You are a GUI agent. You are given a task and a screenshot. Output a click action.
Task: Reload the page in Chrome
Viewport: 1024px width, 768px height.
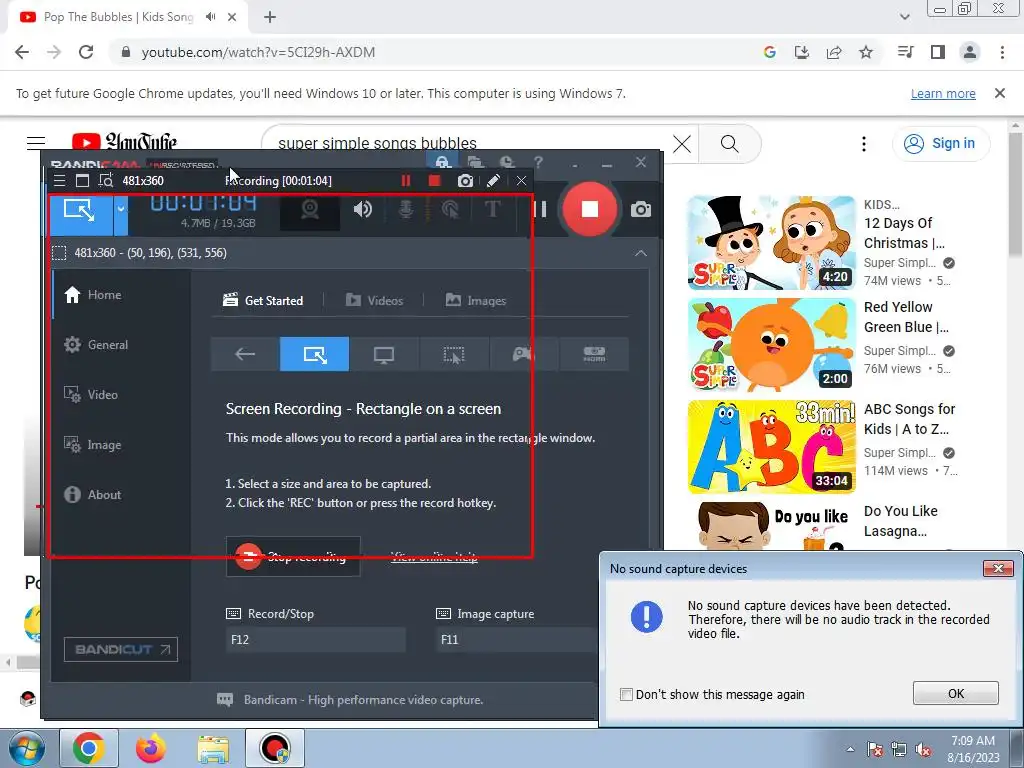(x=86, y=52)
